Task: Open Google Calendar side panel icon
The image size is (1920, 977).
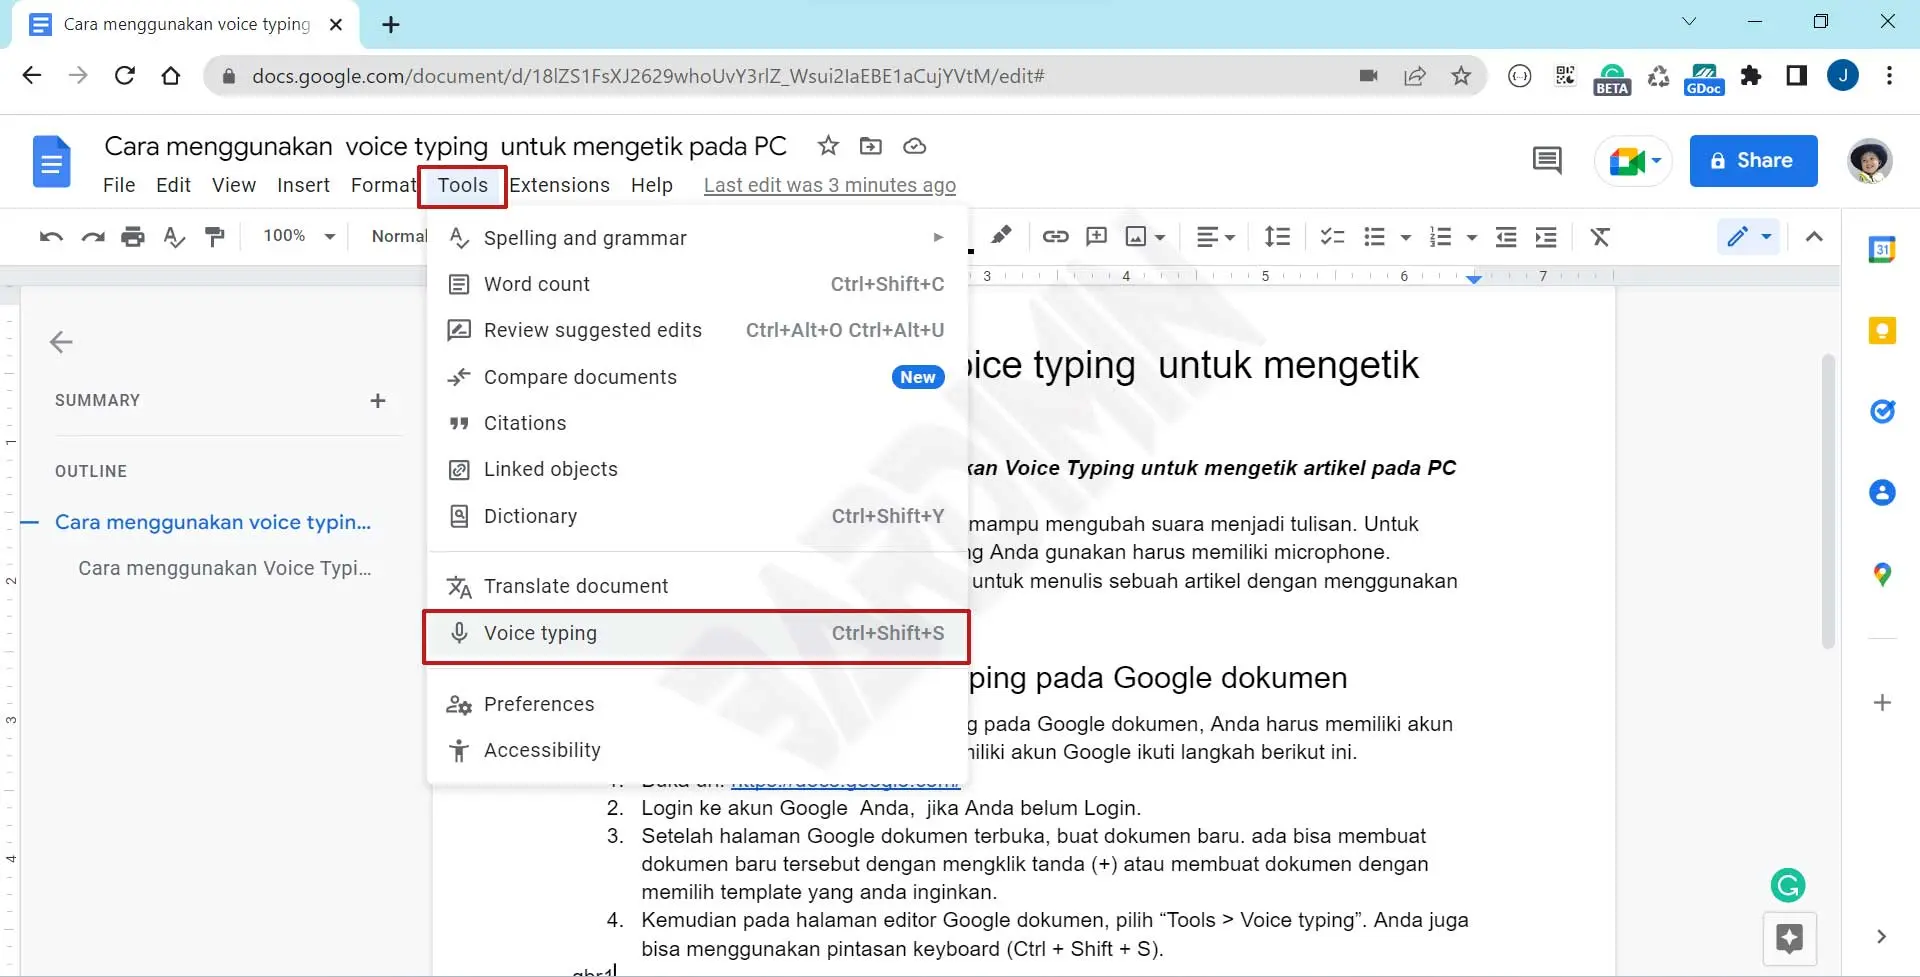Action: coord(1882,250)
